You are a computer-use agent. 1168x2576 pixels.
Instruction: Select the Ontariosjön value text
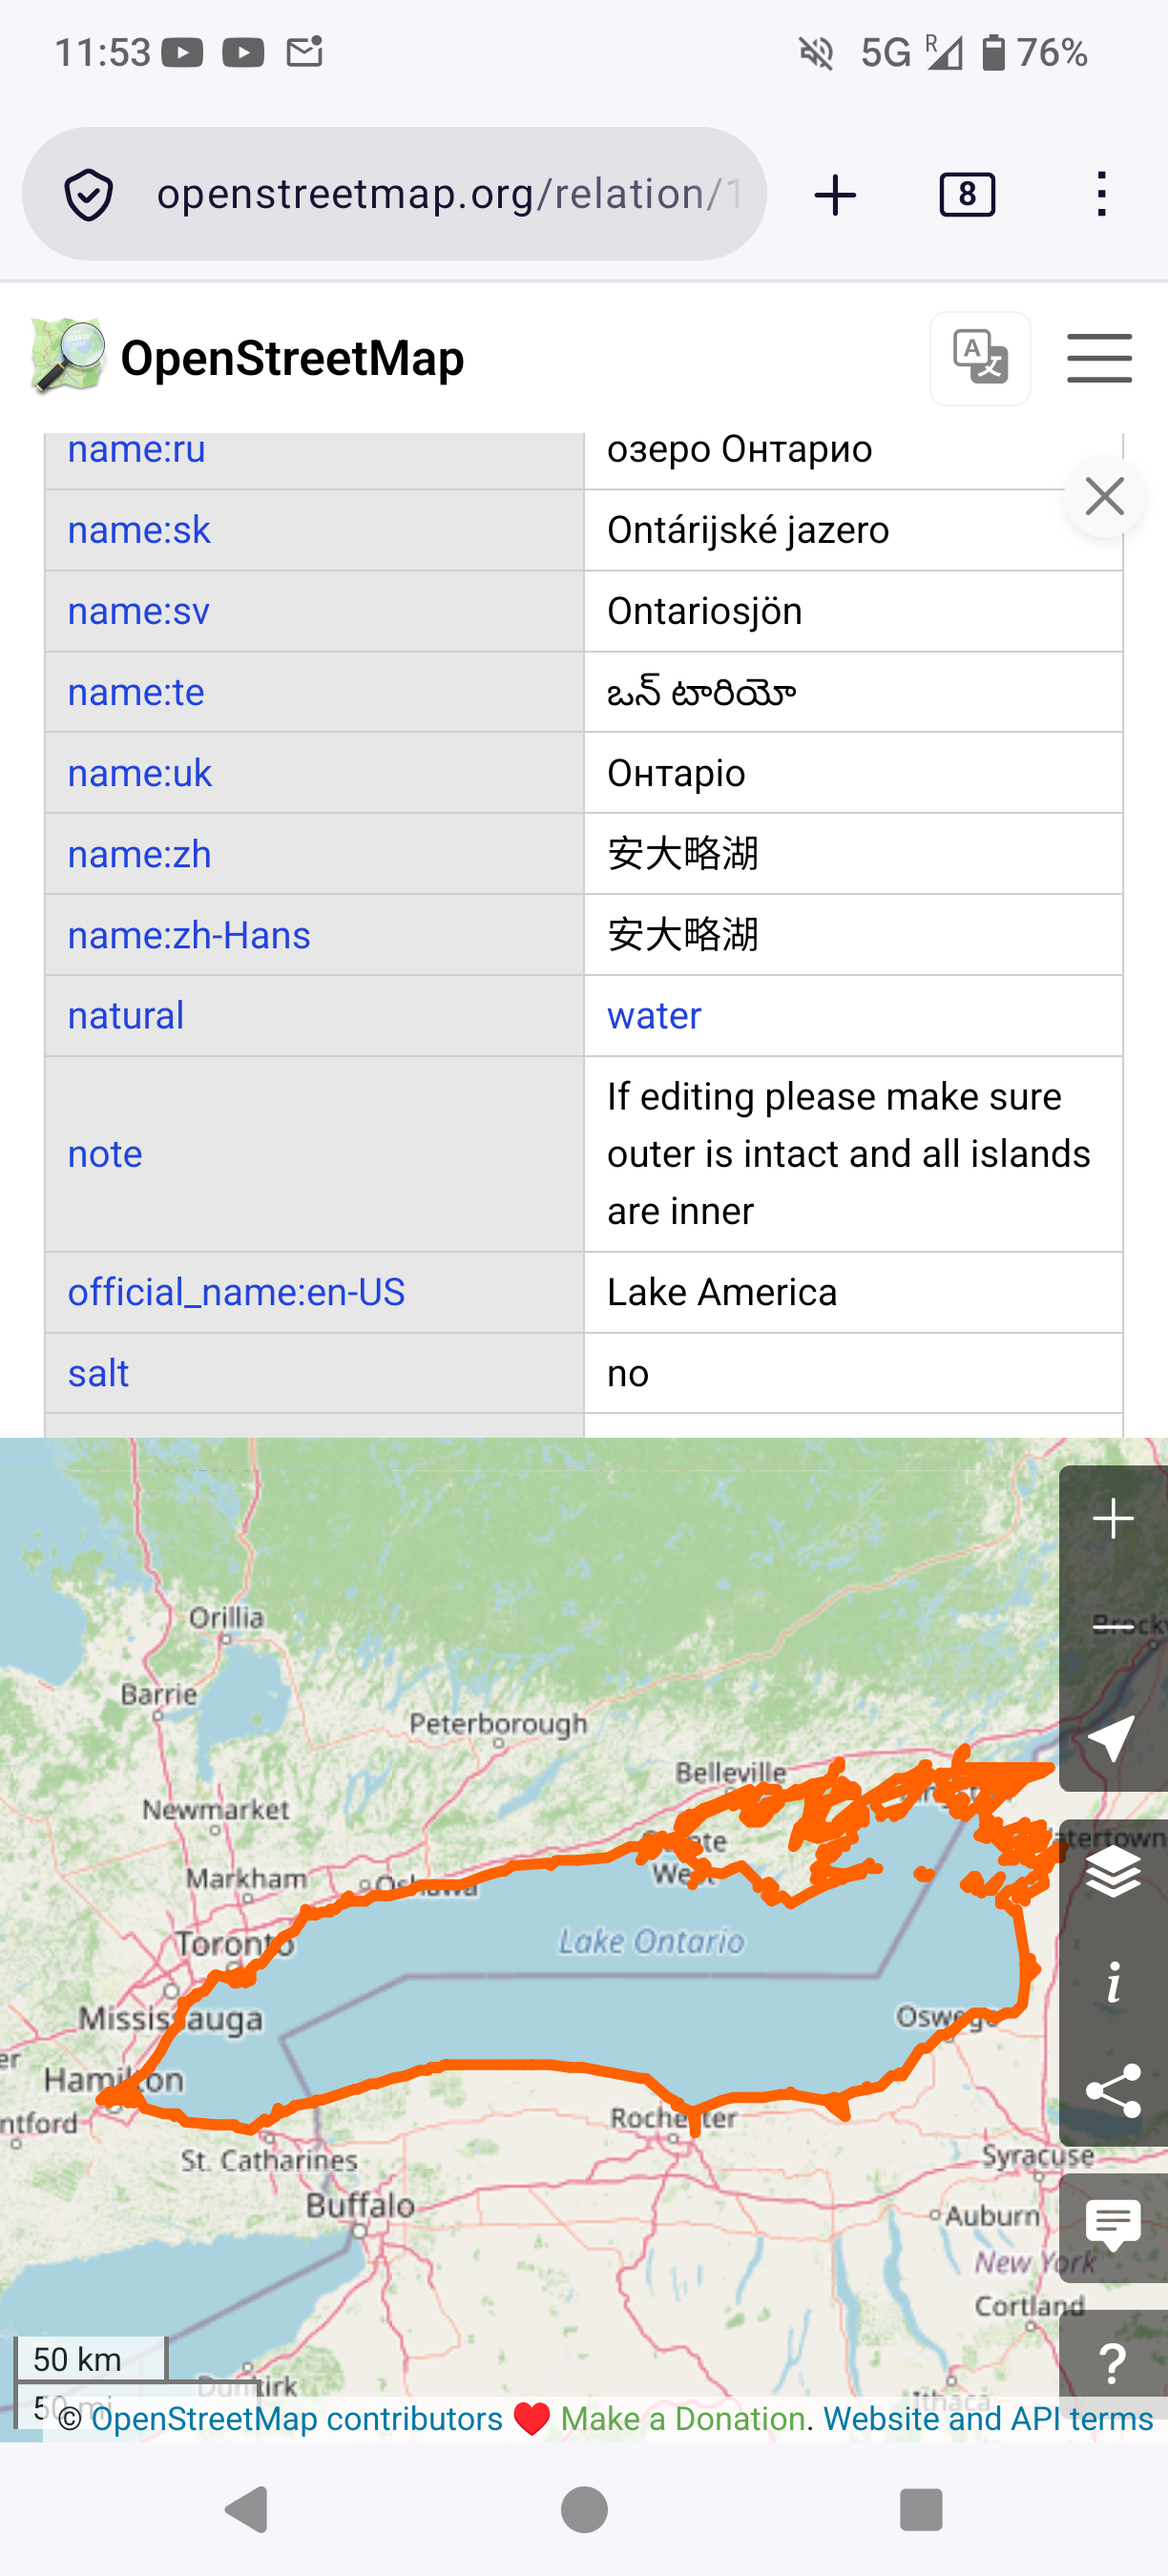(705, 611)
